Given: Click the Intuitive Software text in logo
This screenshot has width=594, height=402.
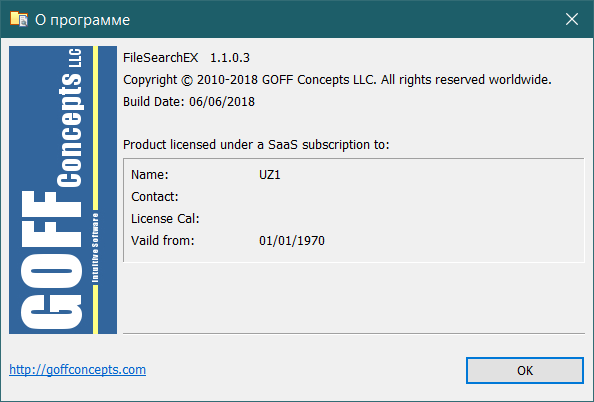Looking at the screenshot, I should (x=95, y=247).
